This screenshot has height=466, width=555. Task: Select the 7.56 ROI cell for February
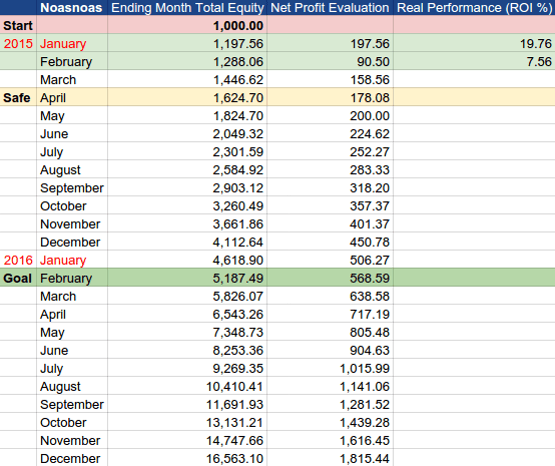click(x=474, y=62)
